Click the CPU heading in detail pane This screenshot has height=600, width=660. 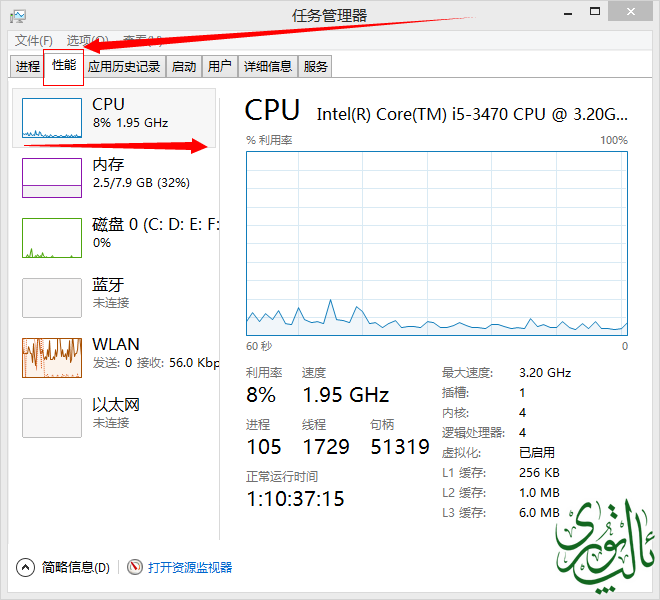click(272, 110)
